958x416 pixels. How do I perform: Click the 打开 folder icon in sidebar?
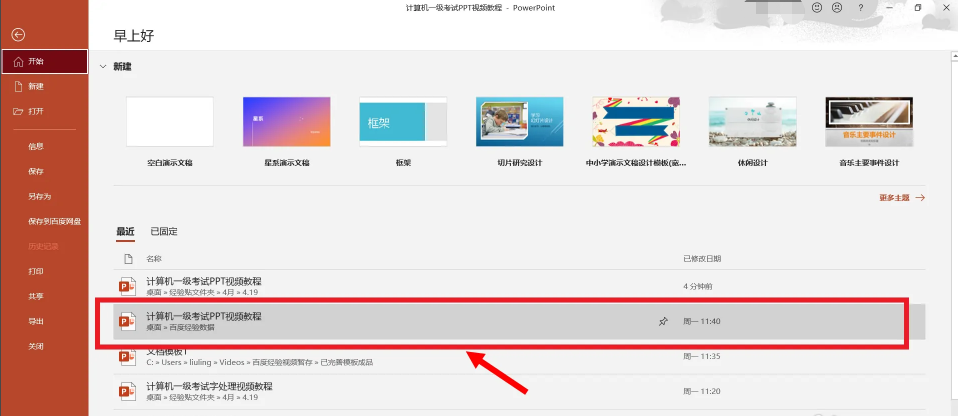click(x=17, y=111)
